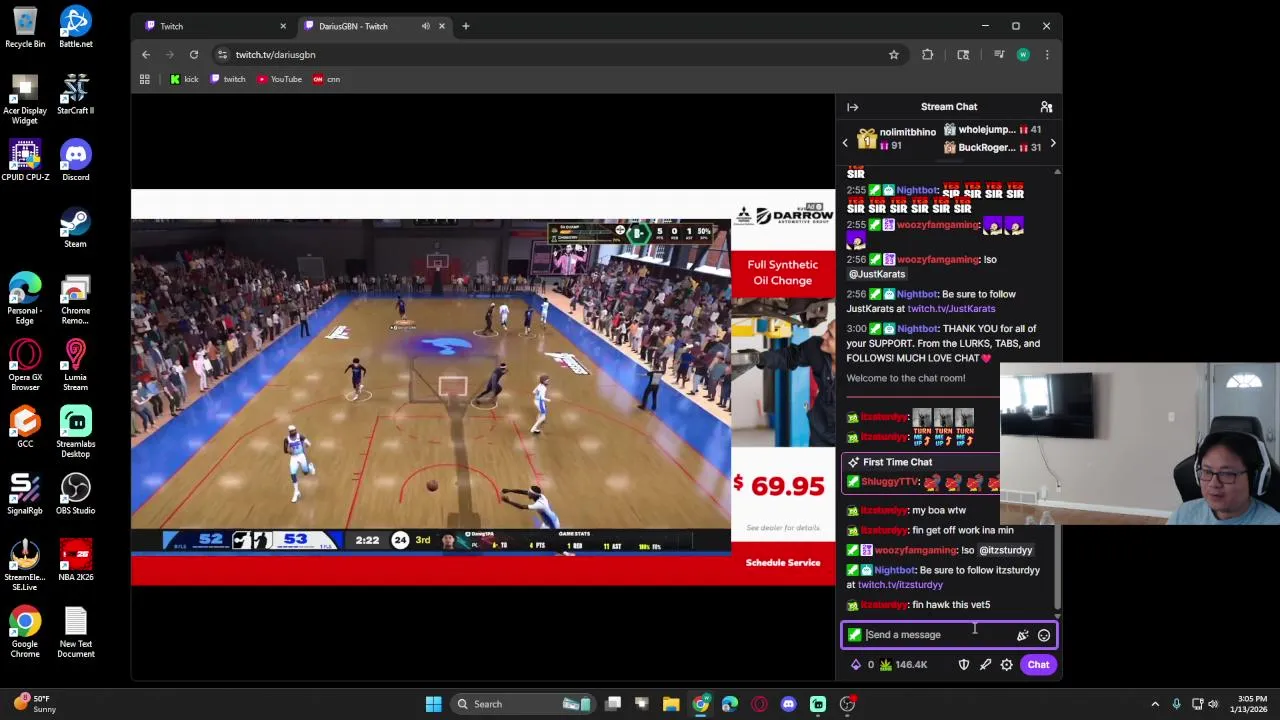The image size is (1280, 720).
Task: Open OBS Studio from taskbar
Action: tap(847, 704)
